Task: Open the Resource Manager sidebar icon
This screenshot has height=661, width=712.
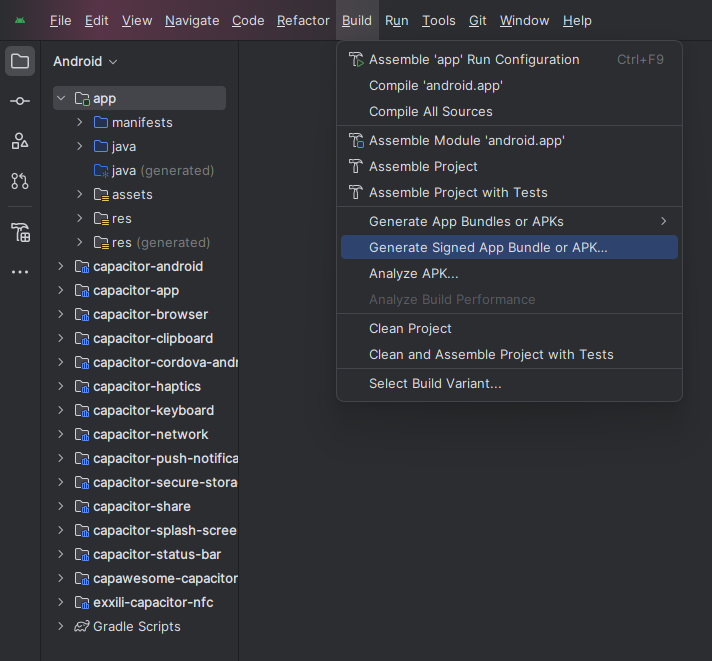Action: click(x=20, y=141)
